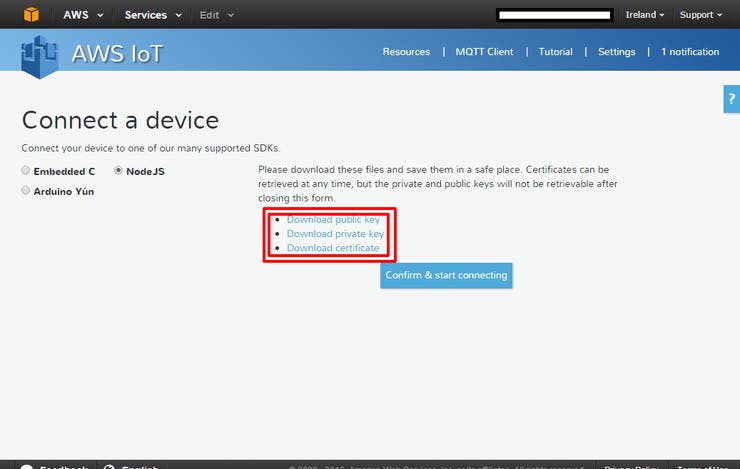Click Download private key link

click(x=336, y=234)
